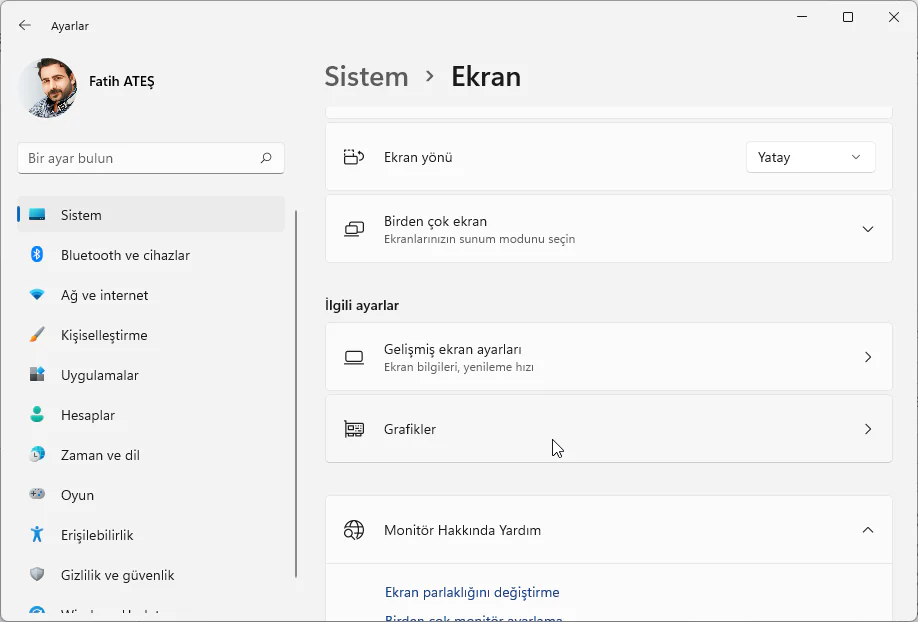Screen dimensions: 918x622
Task: Click the profile picture of Fatih ATEŞ
Action: (48, 87)
